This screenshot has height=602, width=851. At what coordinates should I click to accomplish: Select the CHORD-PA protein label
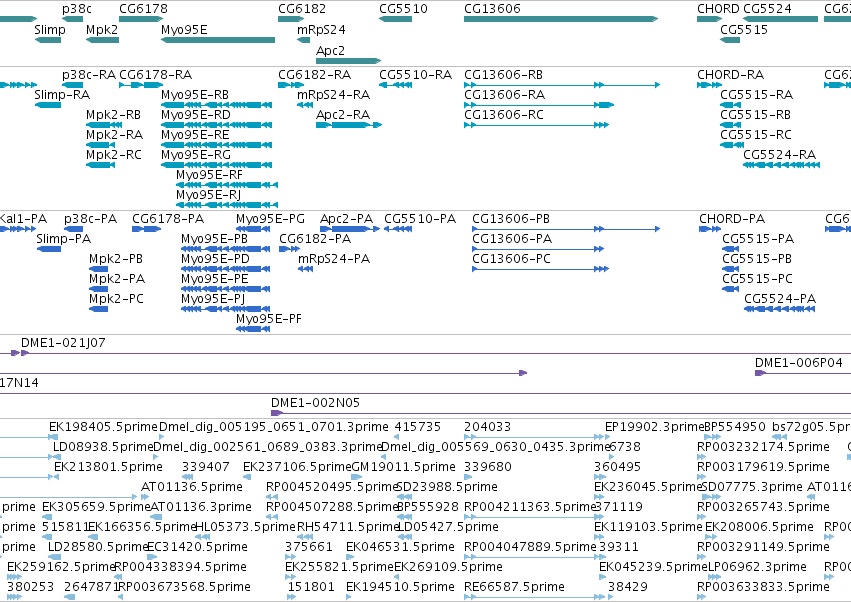tap(732, 219)
